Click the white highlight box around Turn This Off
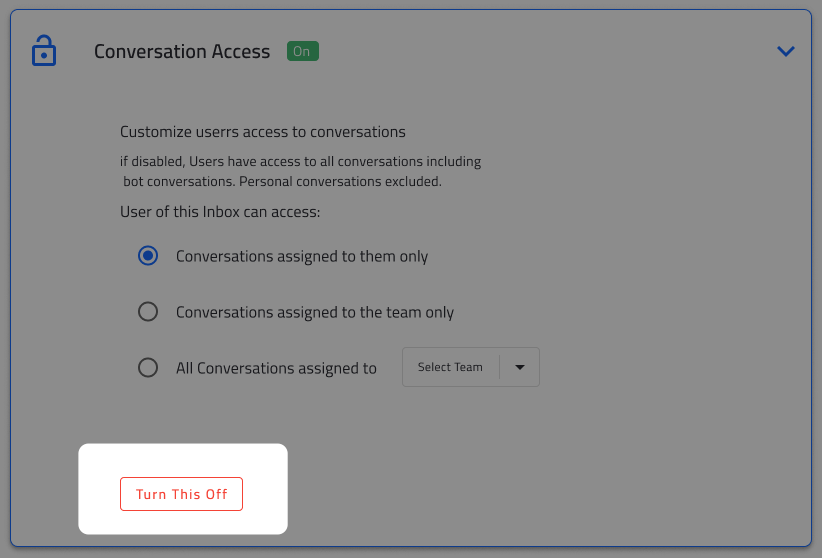This screenshot has width=822, height=558. (183, 489)
